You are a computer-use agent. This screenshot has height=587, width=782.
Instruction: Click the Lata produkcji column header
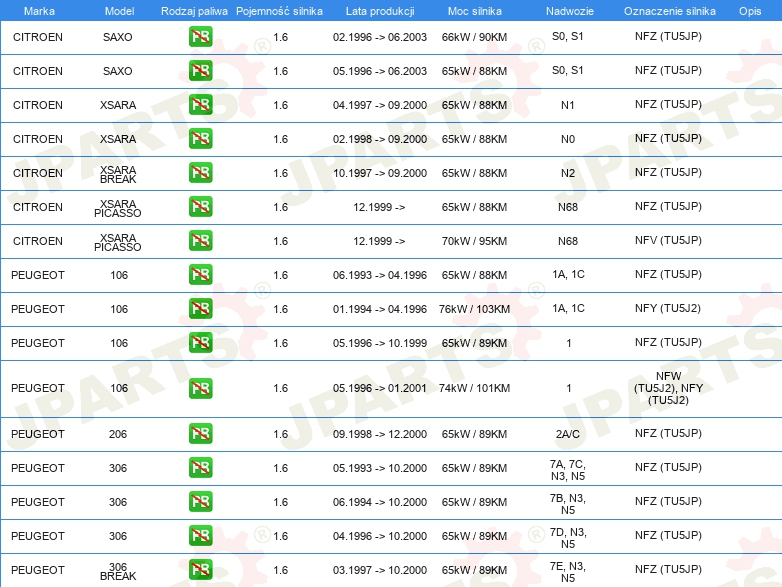tap(380, 11)
